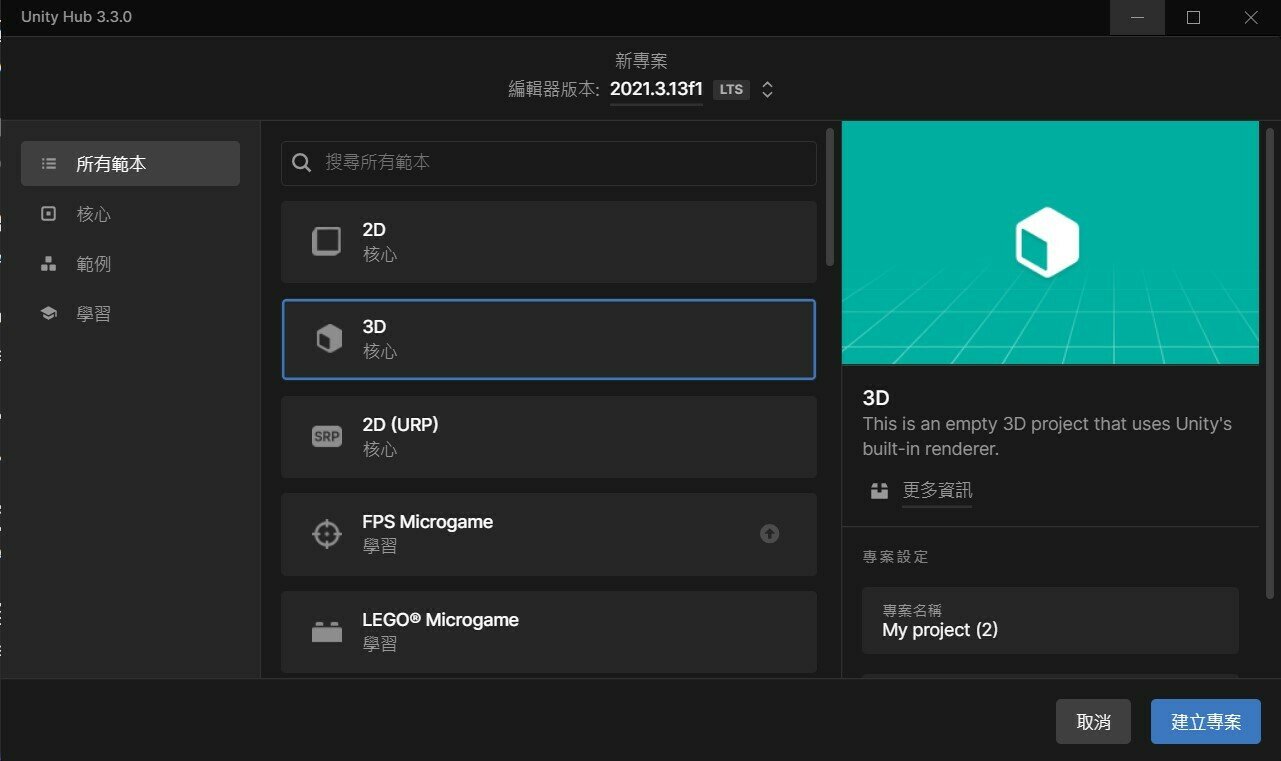Minimize the Unity Hub window
Image resolution: width=1281 pixels, height=761 pixels.
(x=1137, y=18)
